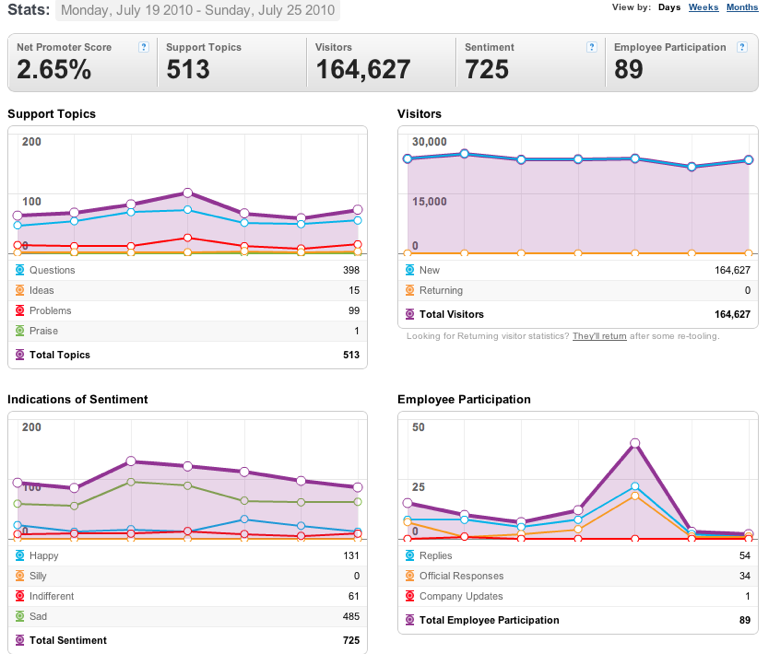Click the green Praise legend icon
This screenshot has width=769, height=654.
point(20,330)
